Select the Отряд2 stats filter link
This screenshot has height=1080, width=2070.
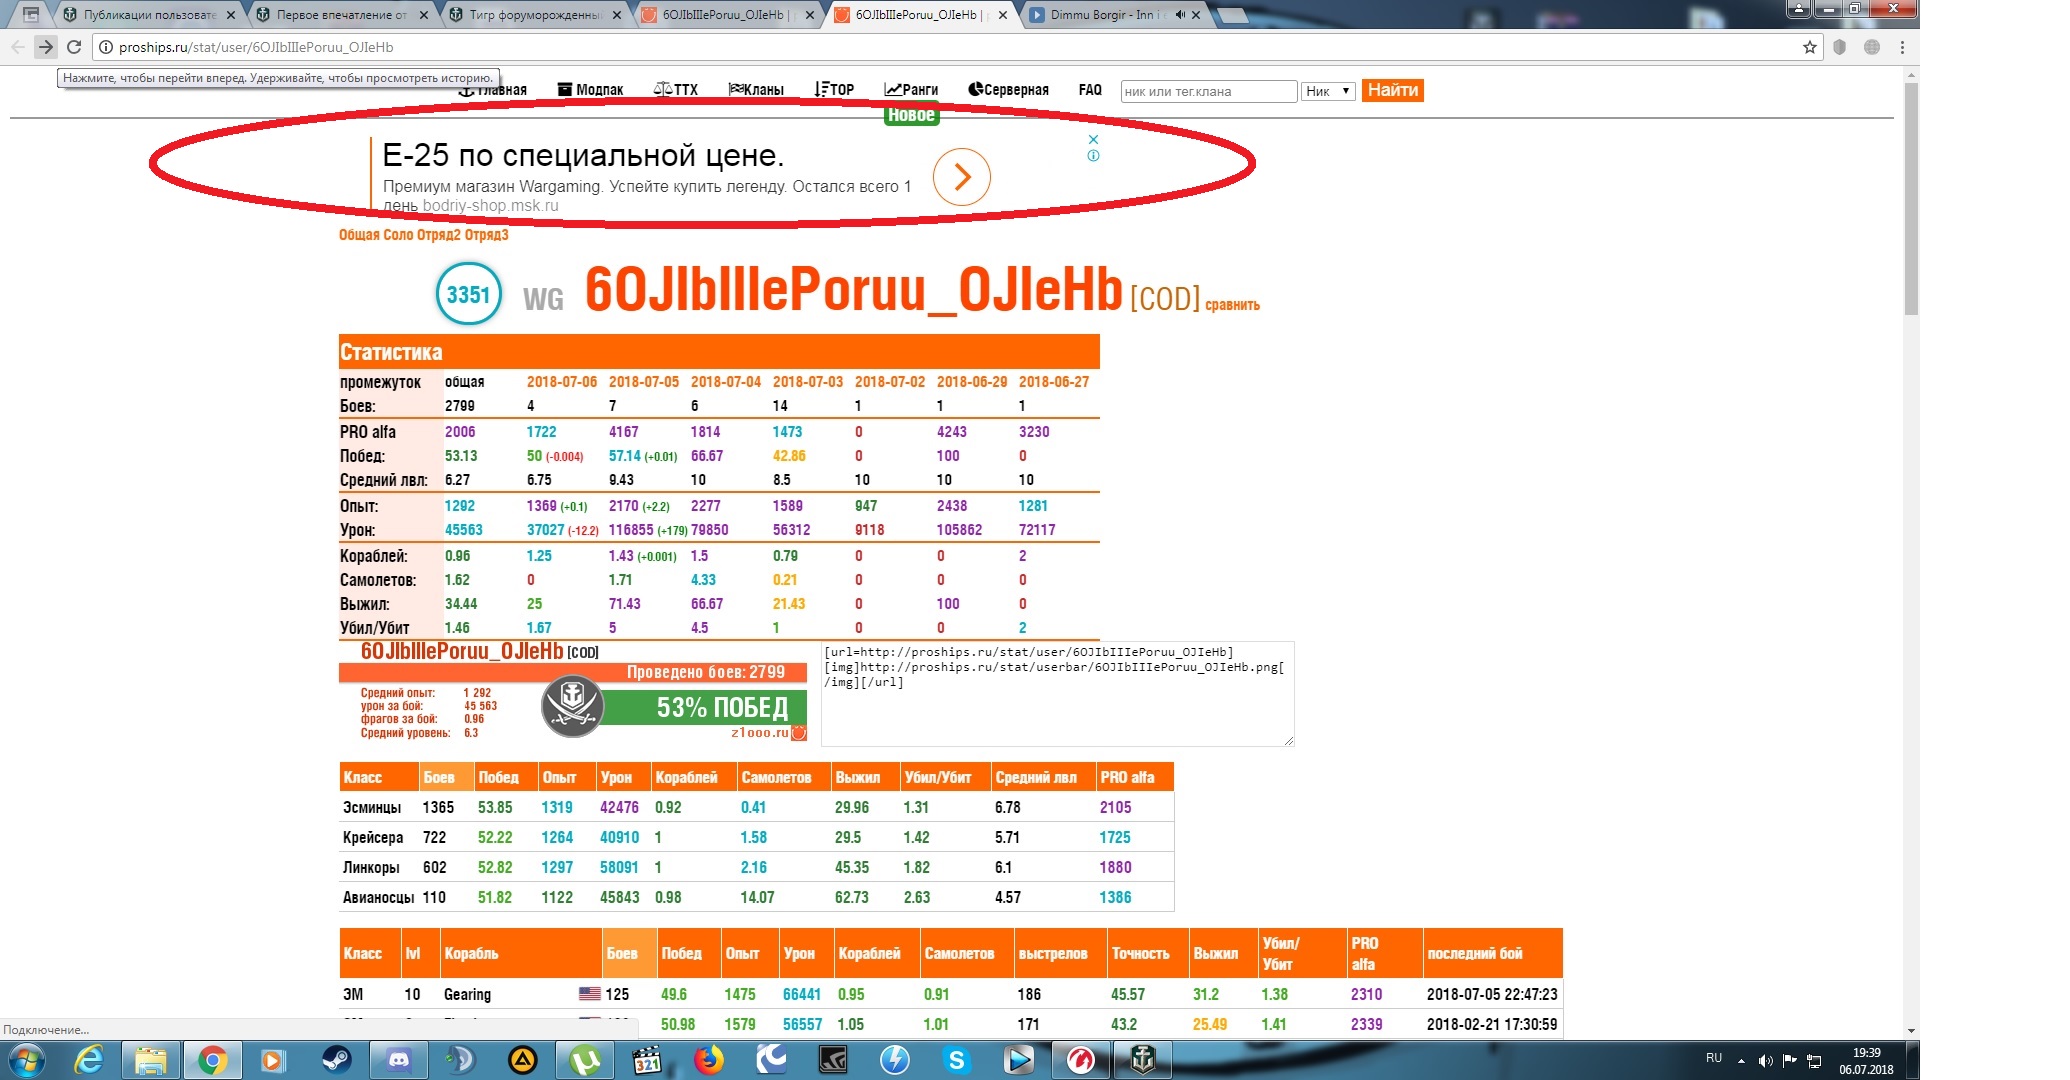[439, 235]
